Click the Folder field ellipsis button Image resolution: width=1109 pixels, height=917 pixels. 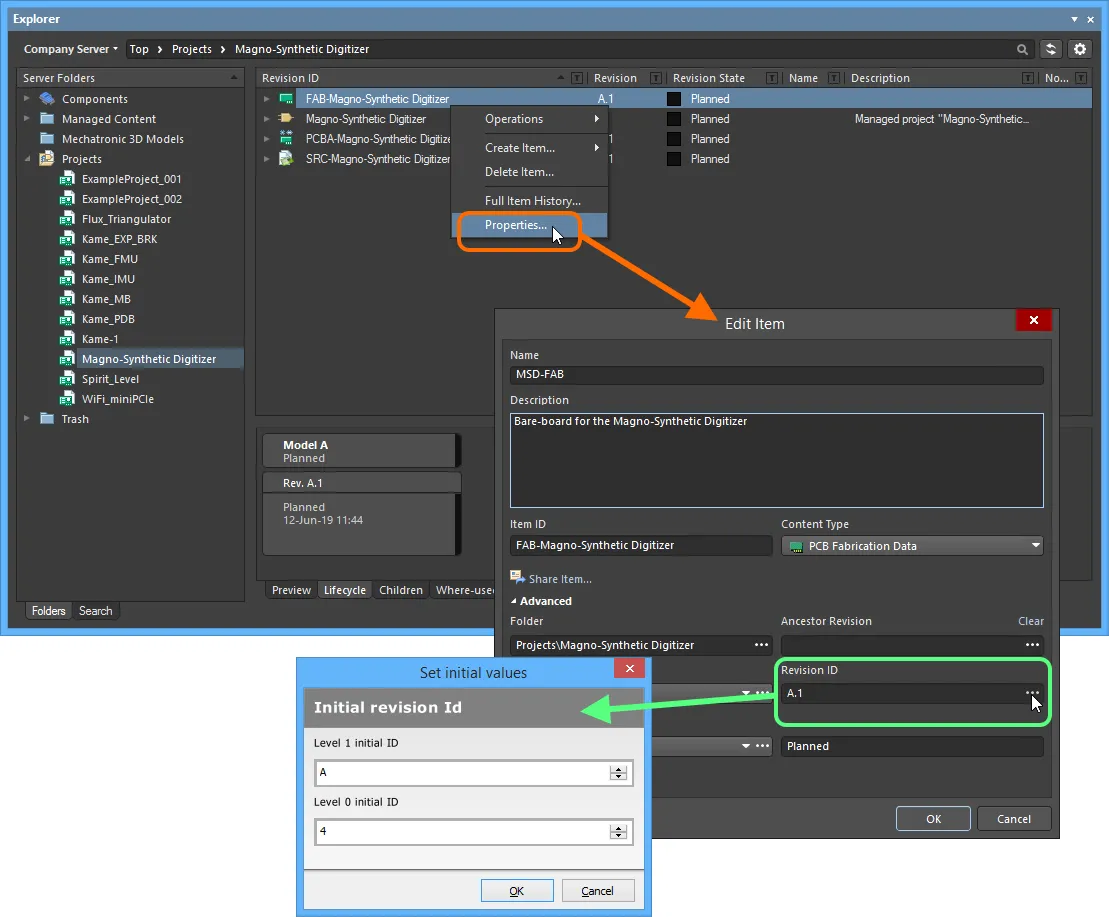[x=762, y=645]
